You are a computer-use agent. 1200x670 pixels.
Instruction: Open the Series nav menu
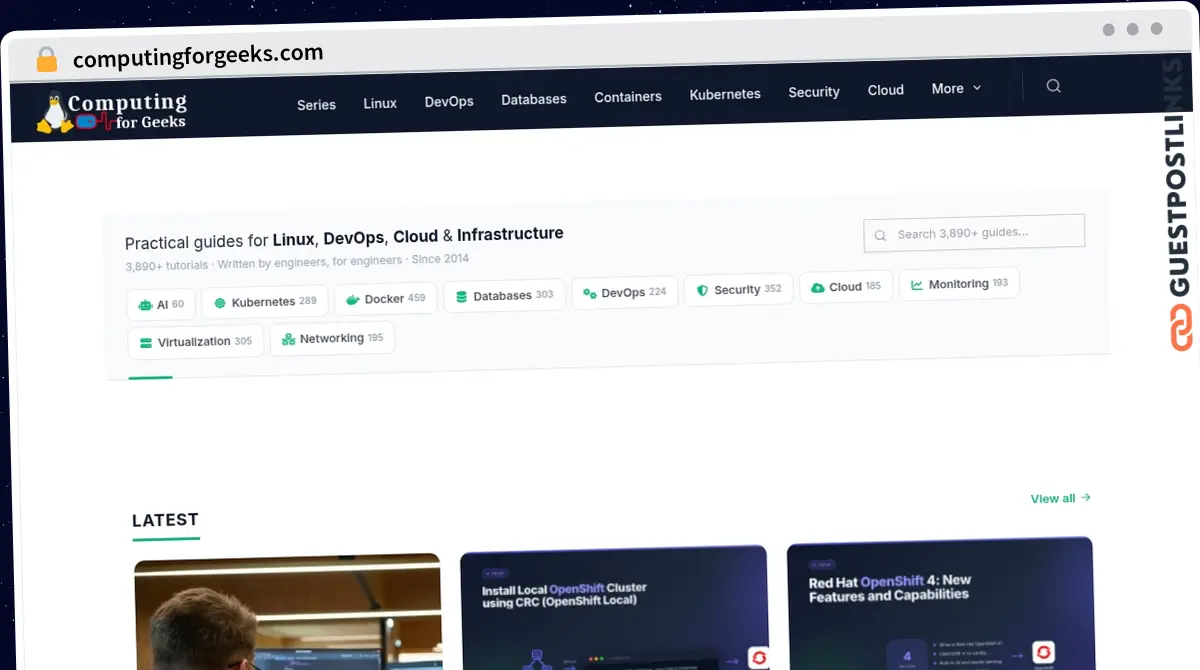pyautogui.click(x=316, y=104)
